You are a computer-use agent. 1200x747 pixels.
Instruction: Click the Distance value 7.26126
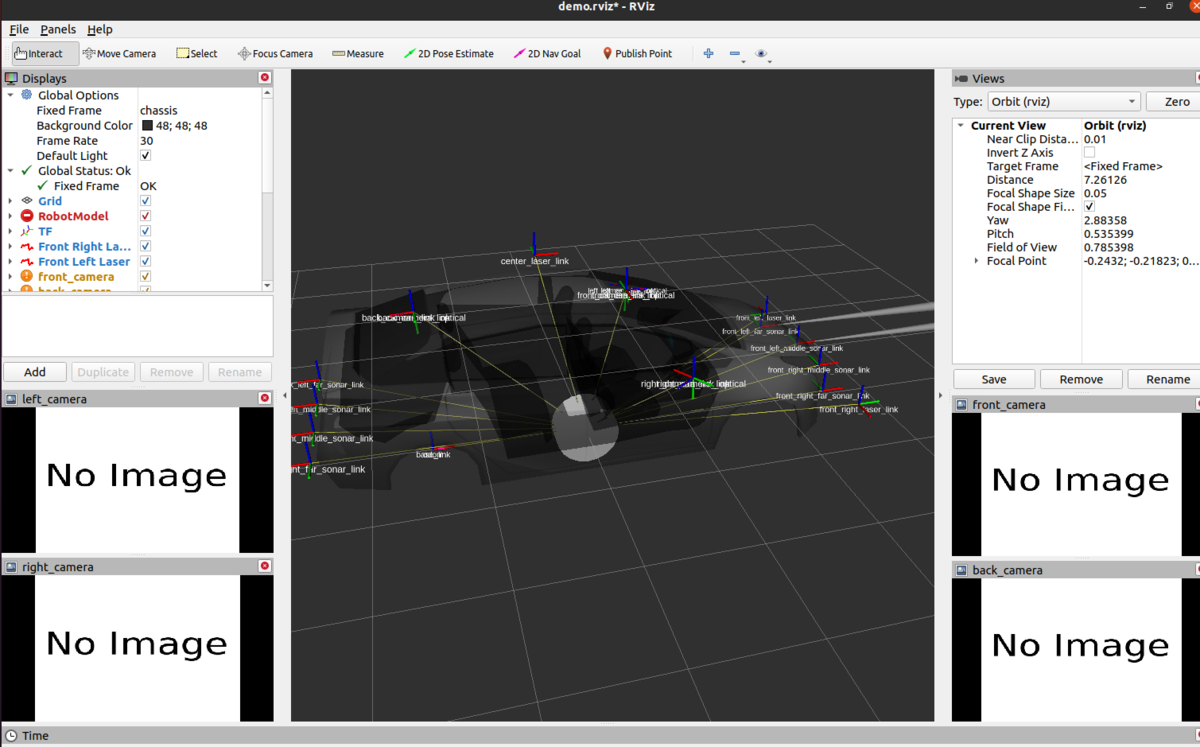point(1105,180)
